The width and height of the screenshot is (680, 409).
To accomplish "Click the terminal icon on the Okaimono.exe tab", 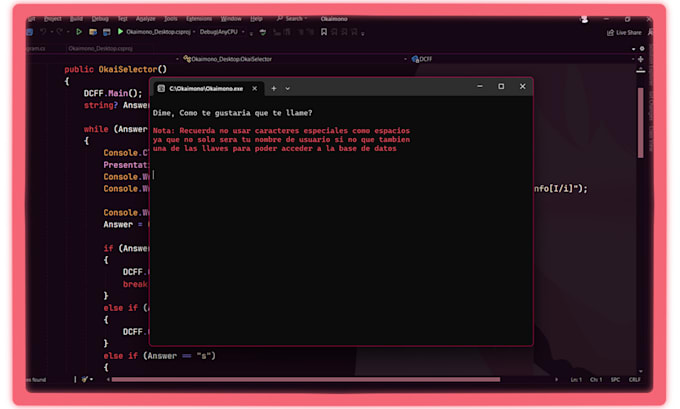I will [161, 88].
